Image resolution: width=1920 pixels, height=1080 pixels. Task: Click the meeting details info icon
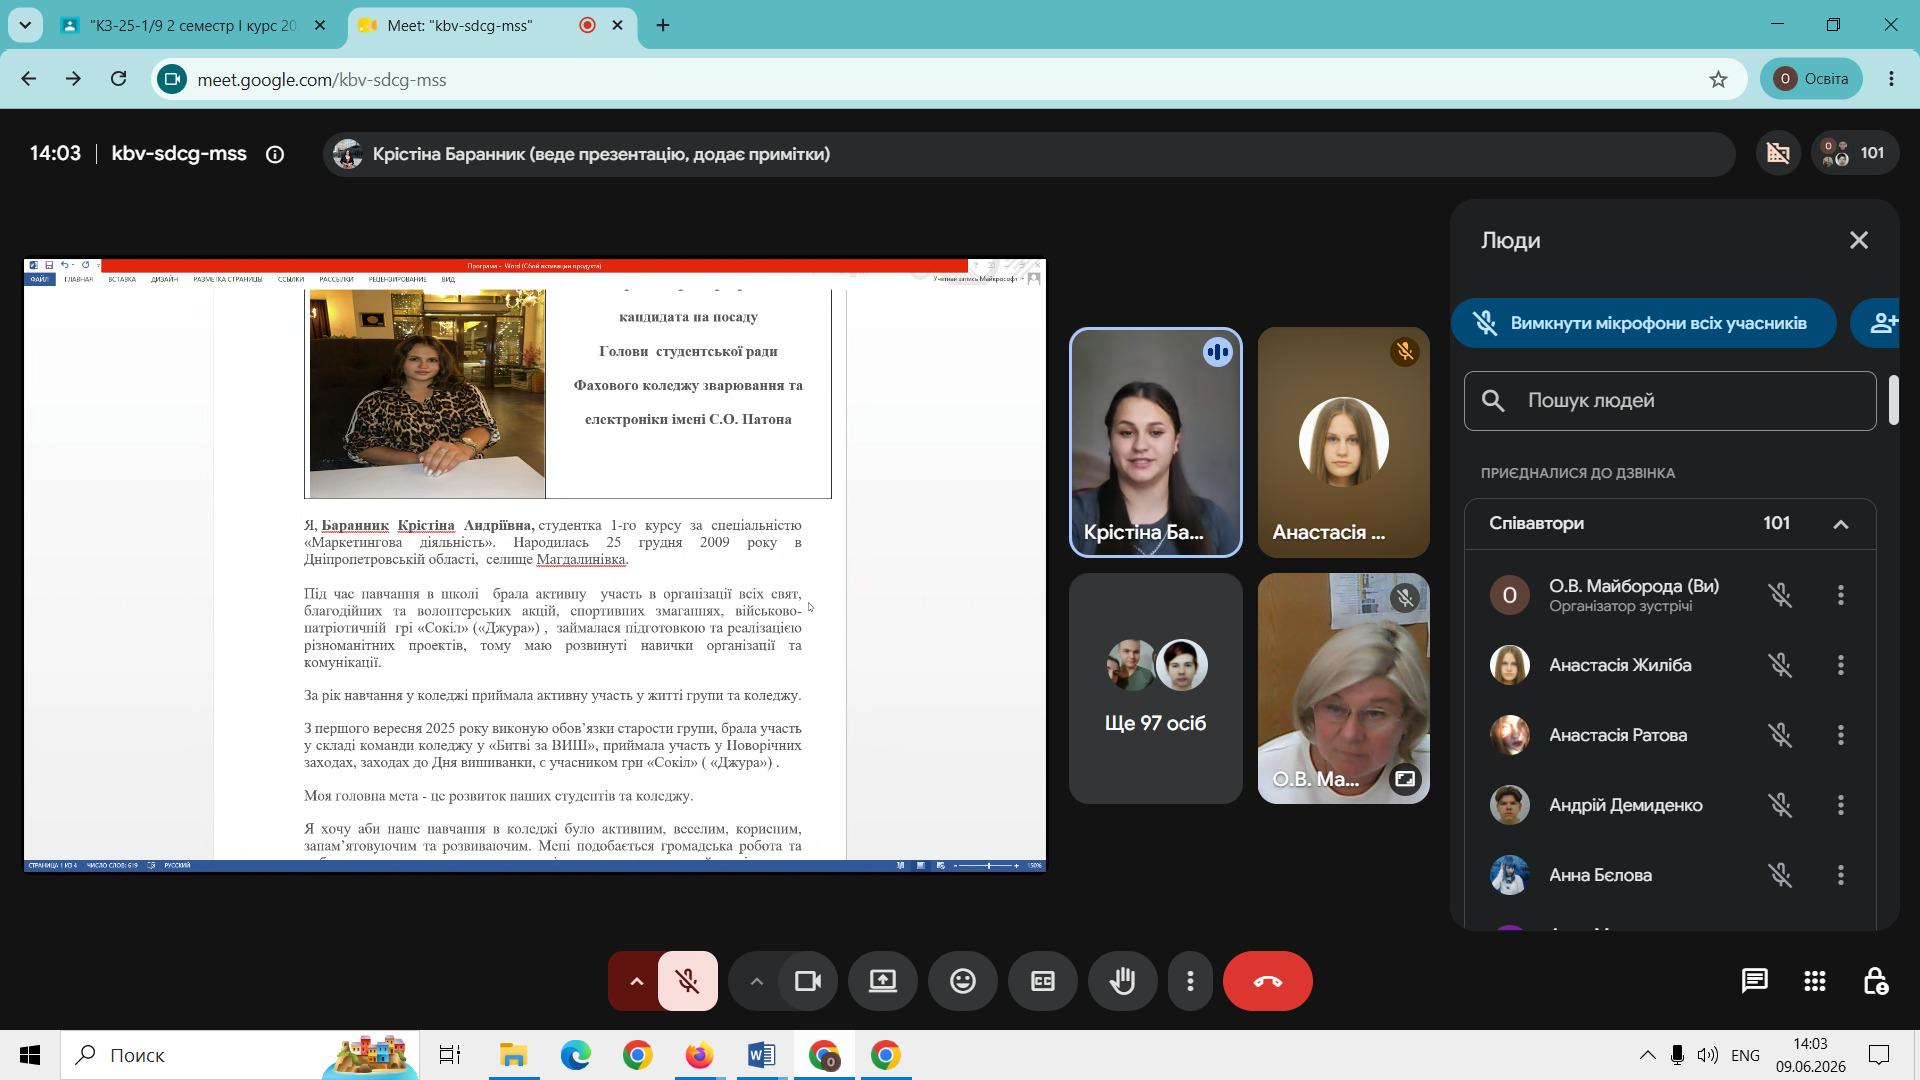(274, 154)
